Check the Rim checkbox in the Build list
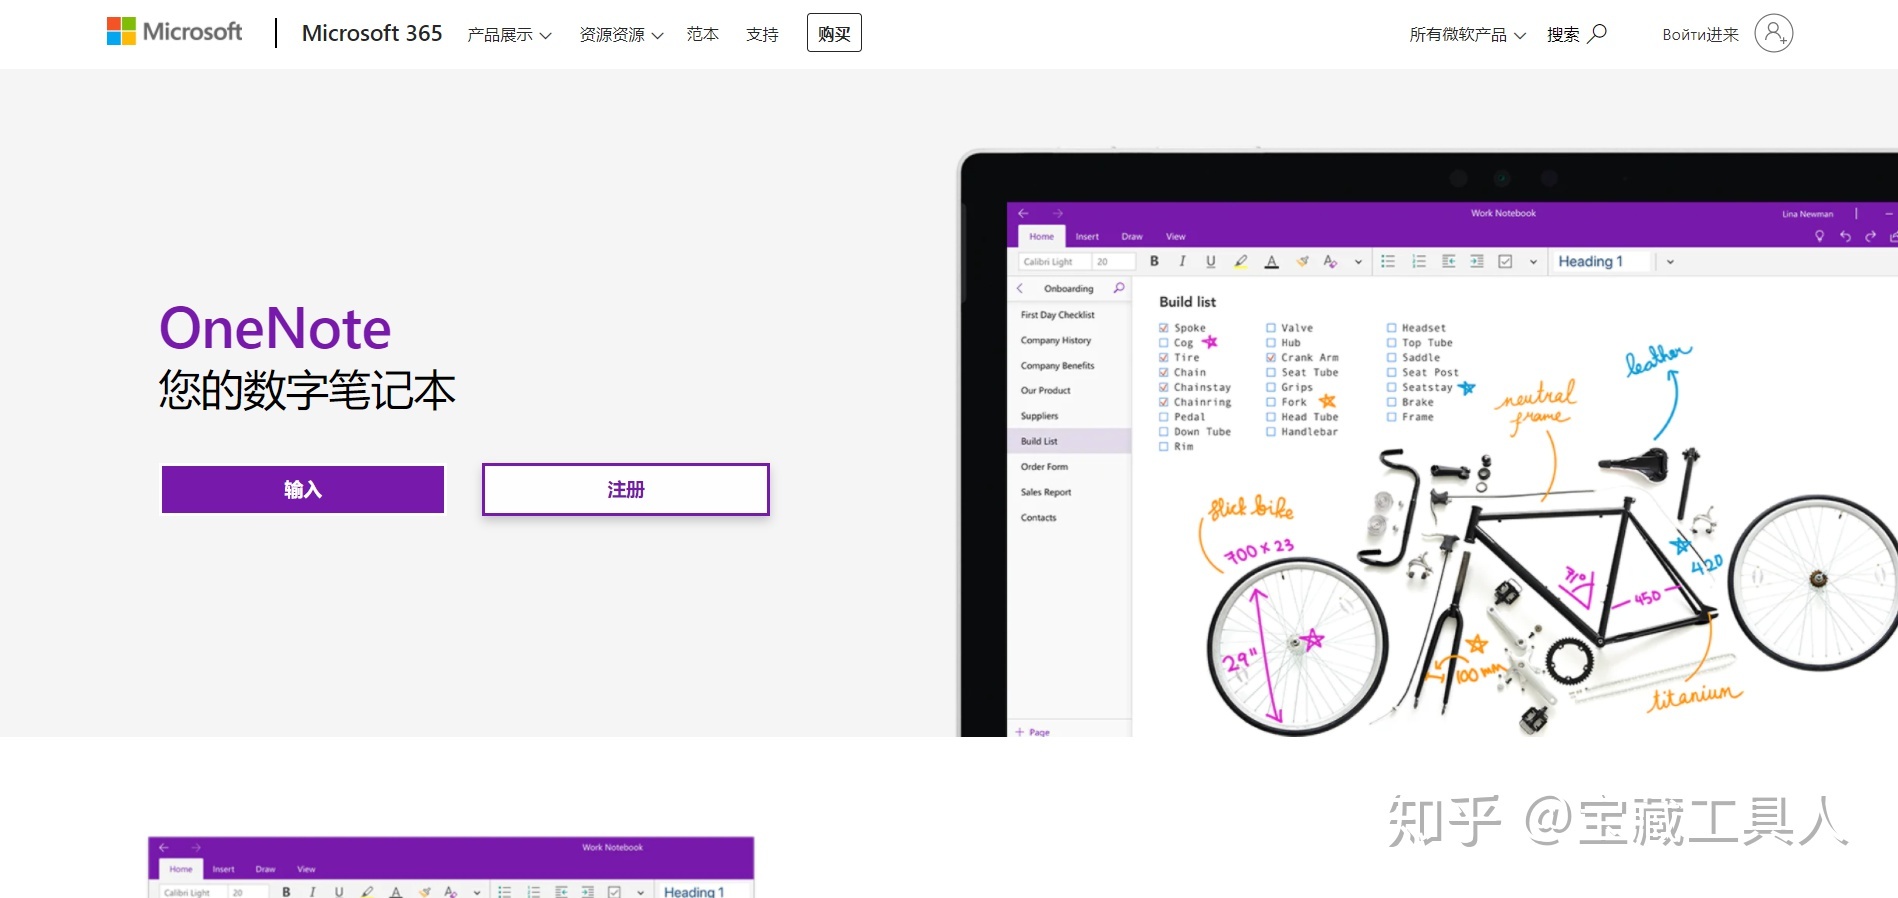Screen dimensions: 1898x898 1164,447
